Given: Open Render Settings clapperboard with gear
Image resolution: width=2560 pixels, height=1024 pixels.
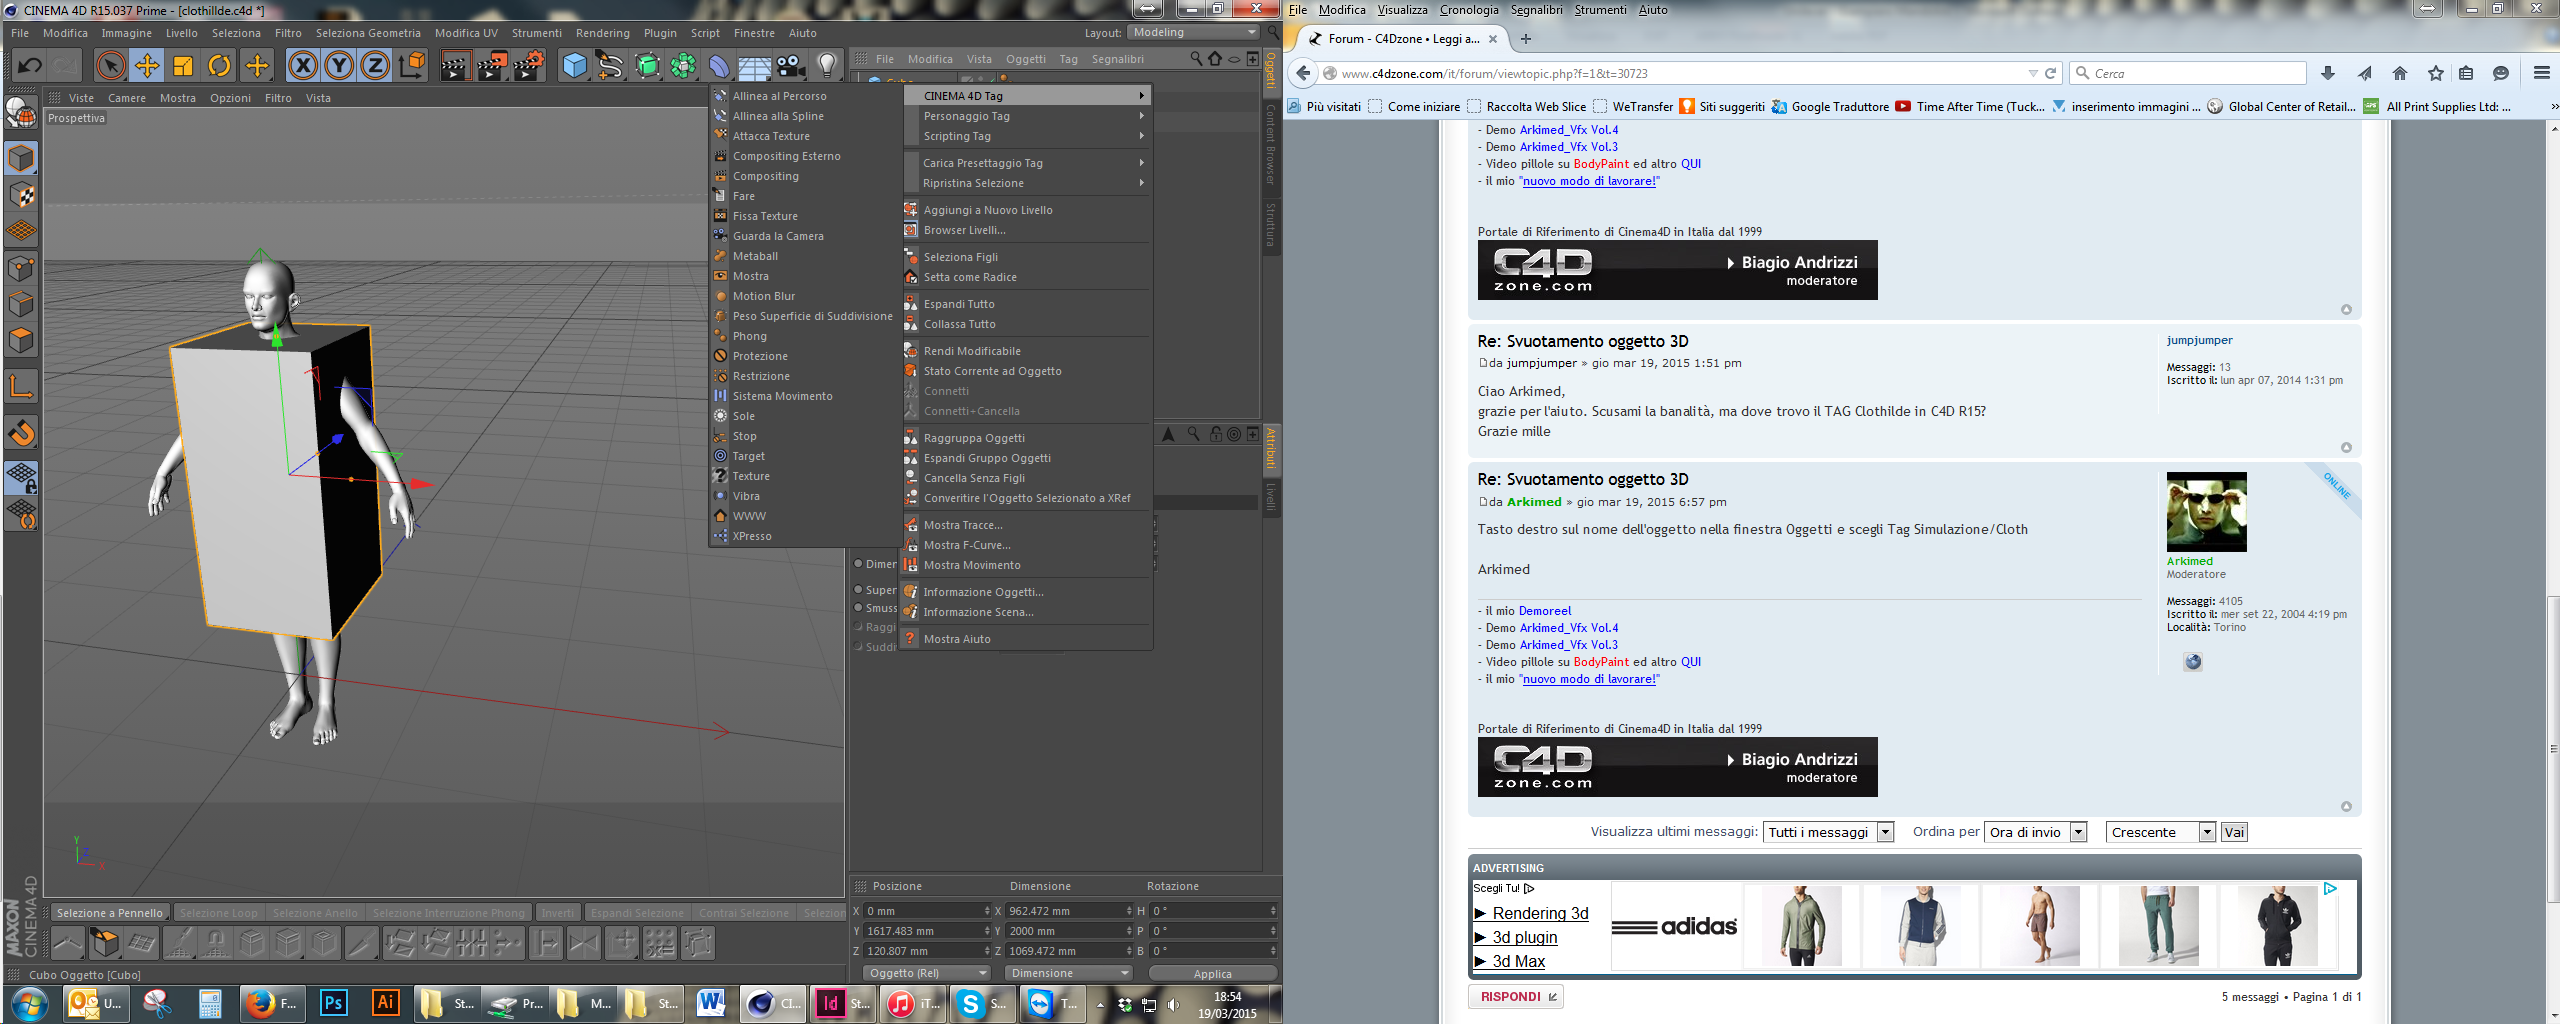Looking at the screenshot, I should click(x=528, y=66).
